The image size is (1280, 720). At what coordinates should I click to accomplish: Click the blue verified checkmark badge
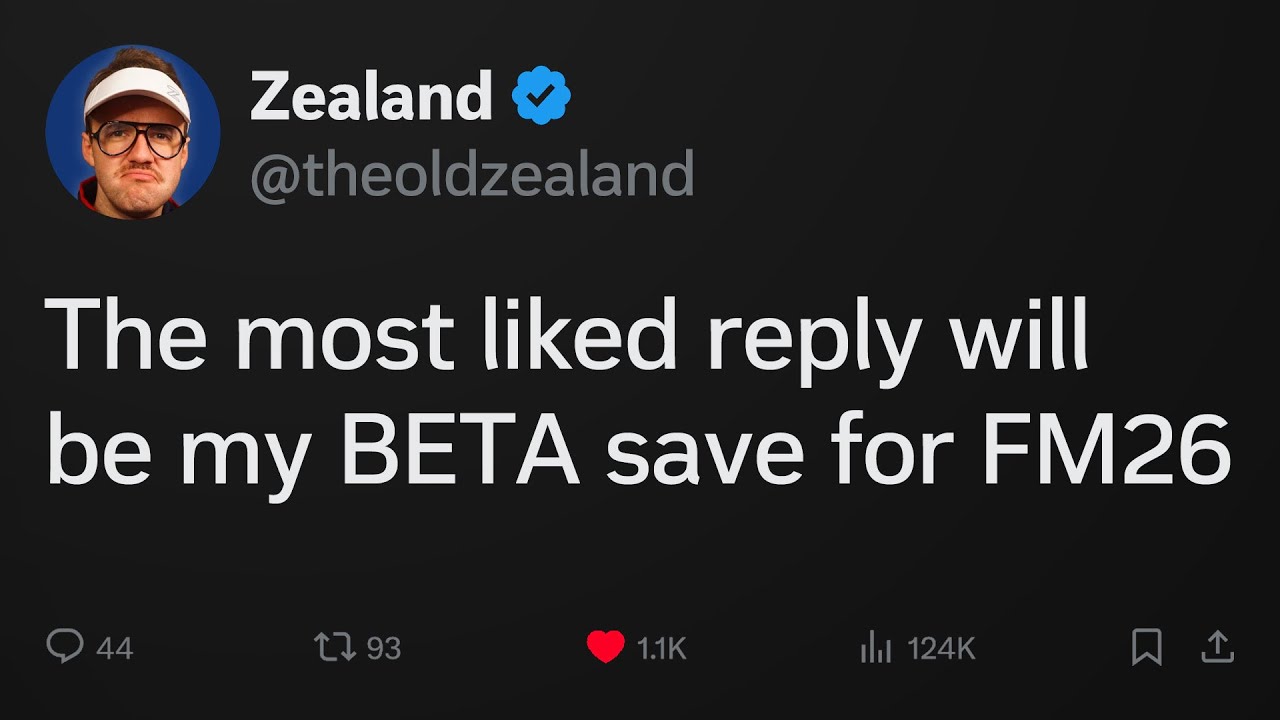pos(541,95)
